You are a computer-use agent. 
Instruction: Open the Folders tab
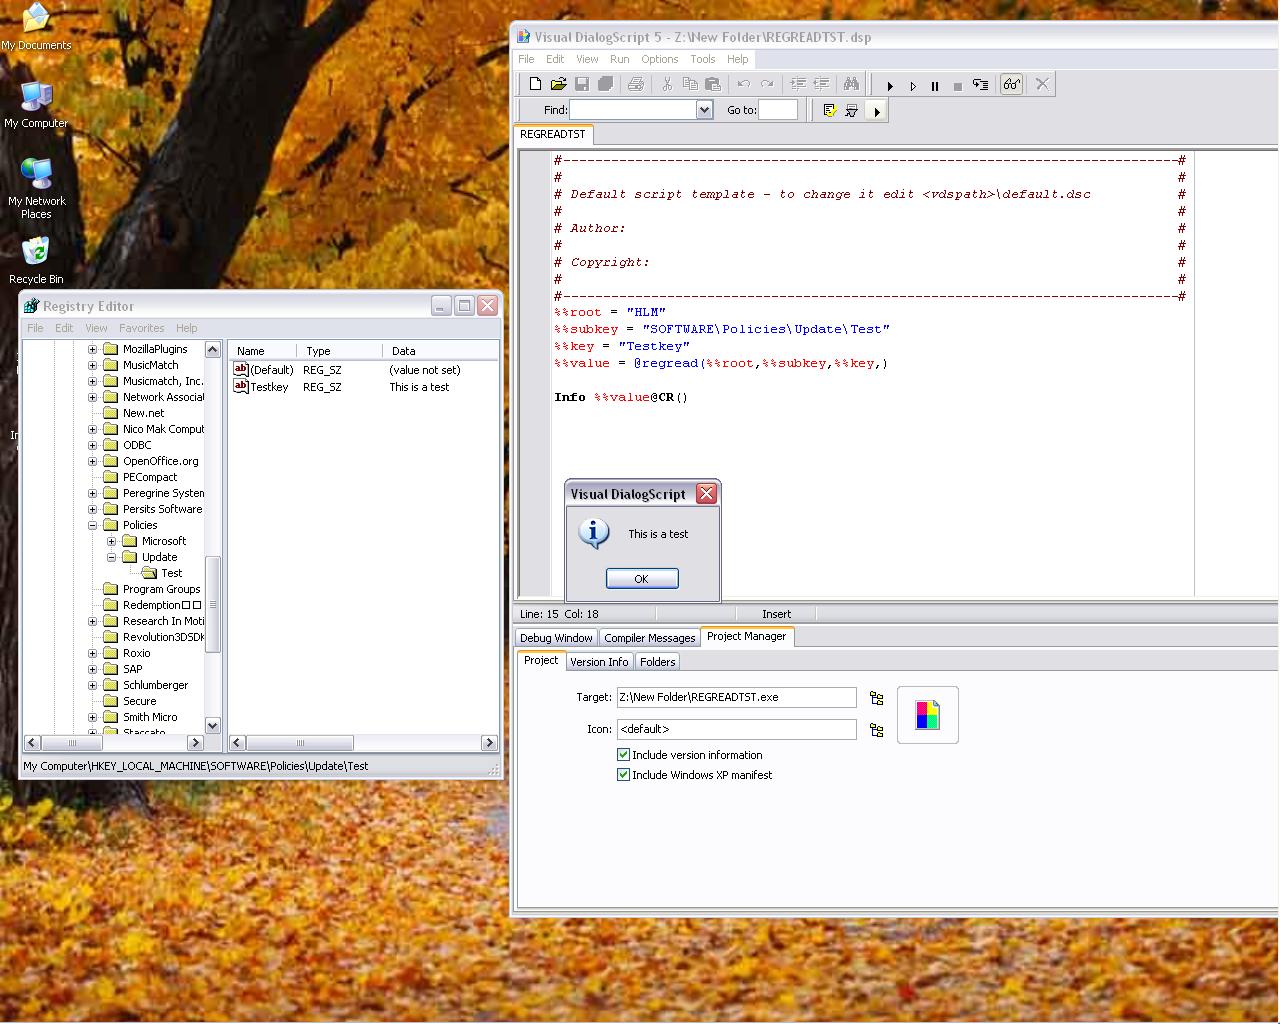coord(658,662)
